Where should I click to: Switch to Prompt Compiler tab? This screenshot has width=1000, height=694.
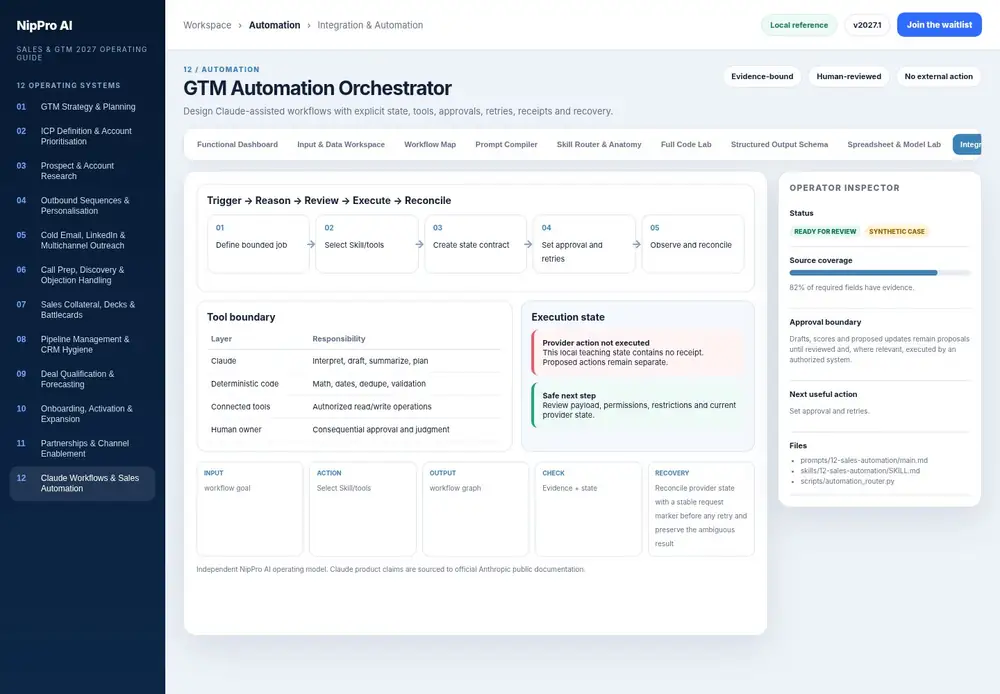[x=506, y=145]
